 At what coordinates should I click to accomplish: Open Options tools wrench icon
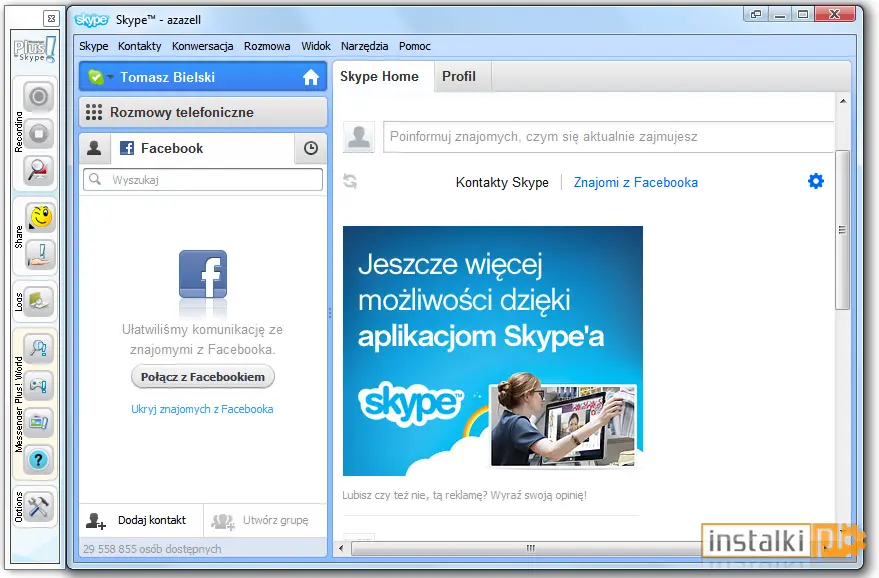tap(38, 507)
